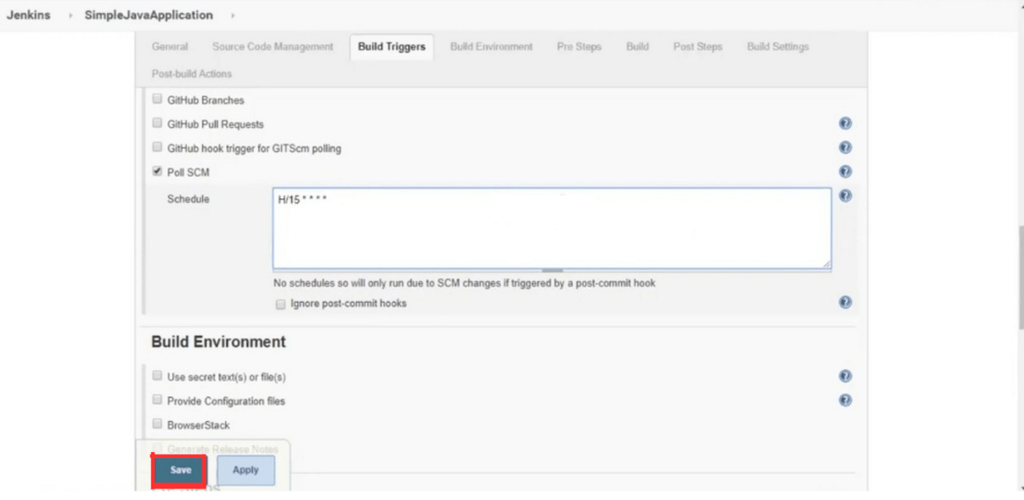Show help for Schedule field
Viewport: 1024px width, 500px height.
click(x=845, y=196)
